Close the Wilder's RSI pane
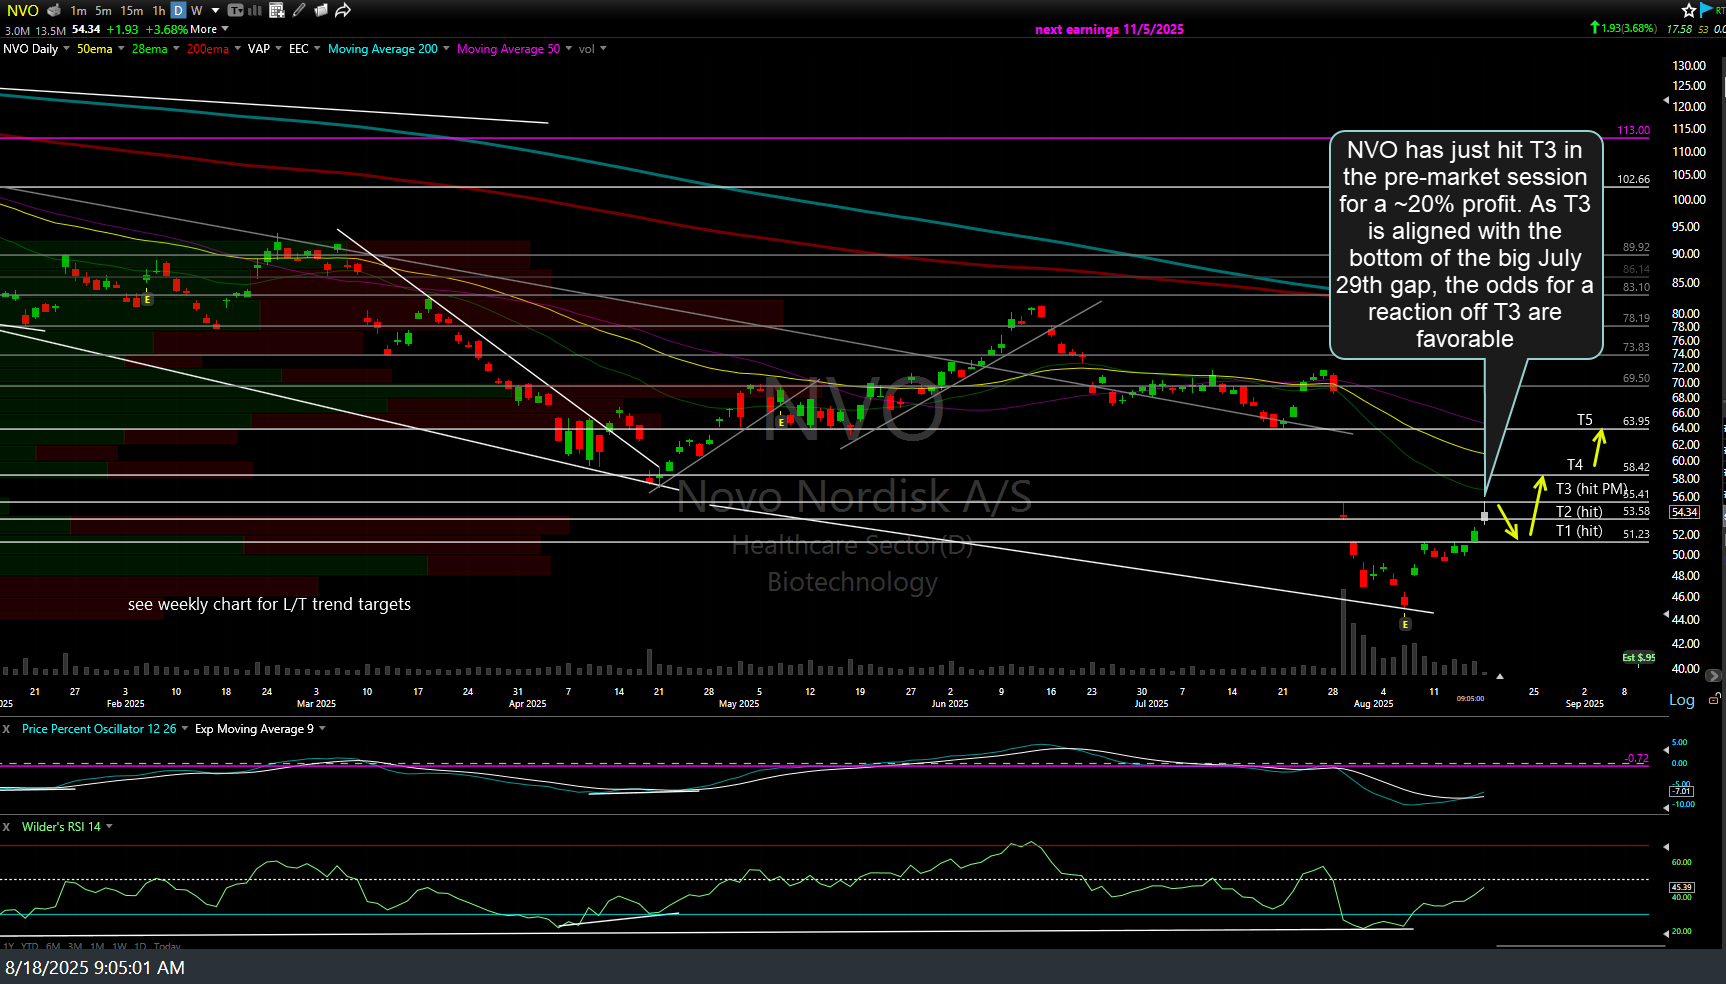 click(x=6, y=827)
